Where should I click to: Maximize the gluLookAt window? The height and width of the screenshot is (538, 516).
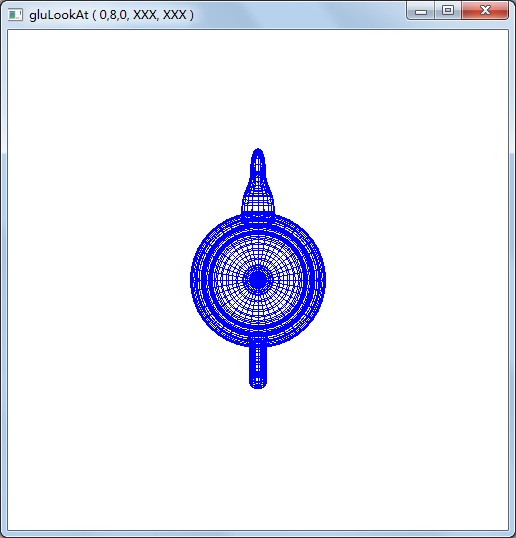pyautogui.click(x=448, y=11)
